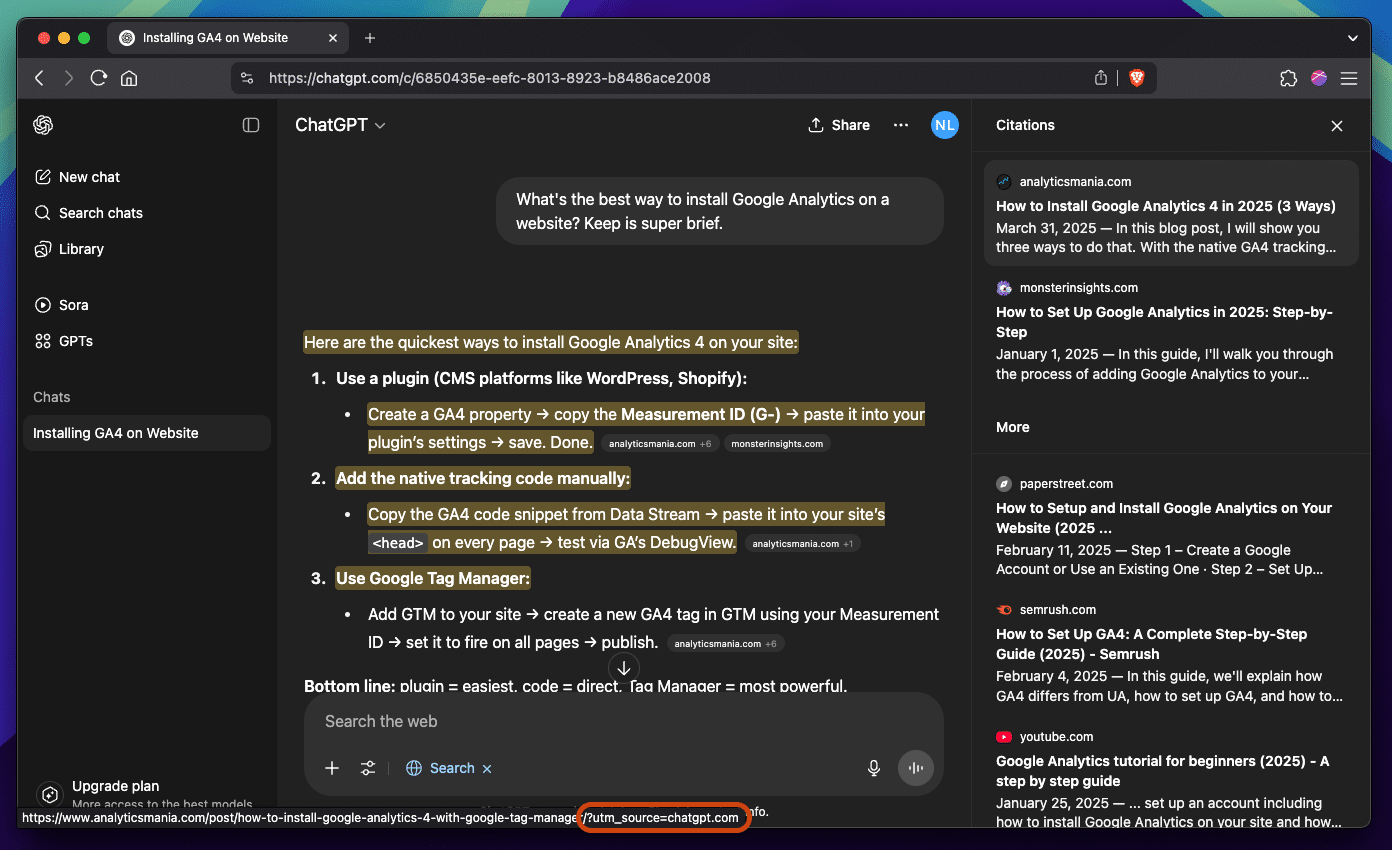The image size is (1392, 850).
Task: Click the browser forward arrow
Action: [x=69, y=78]
